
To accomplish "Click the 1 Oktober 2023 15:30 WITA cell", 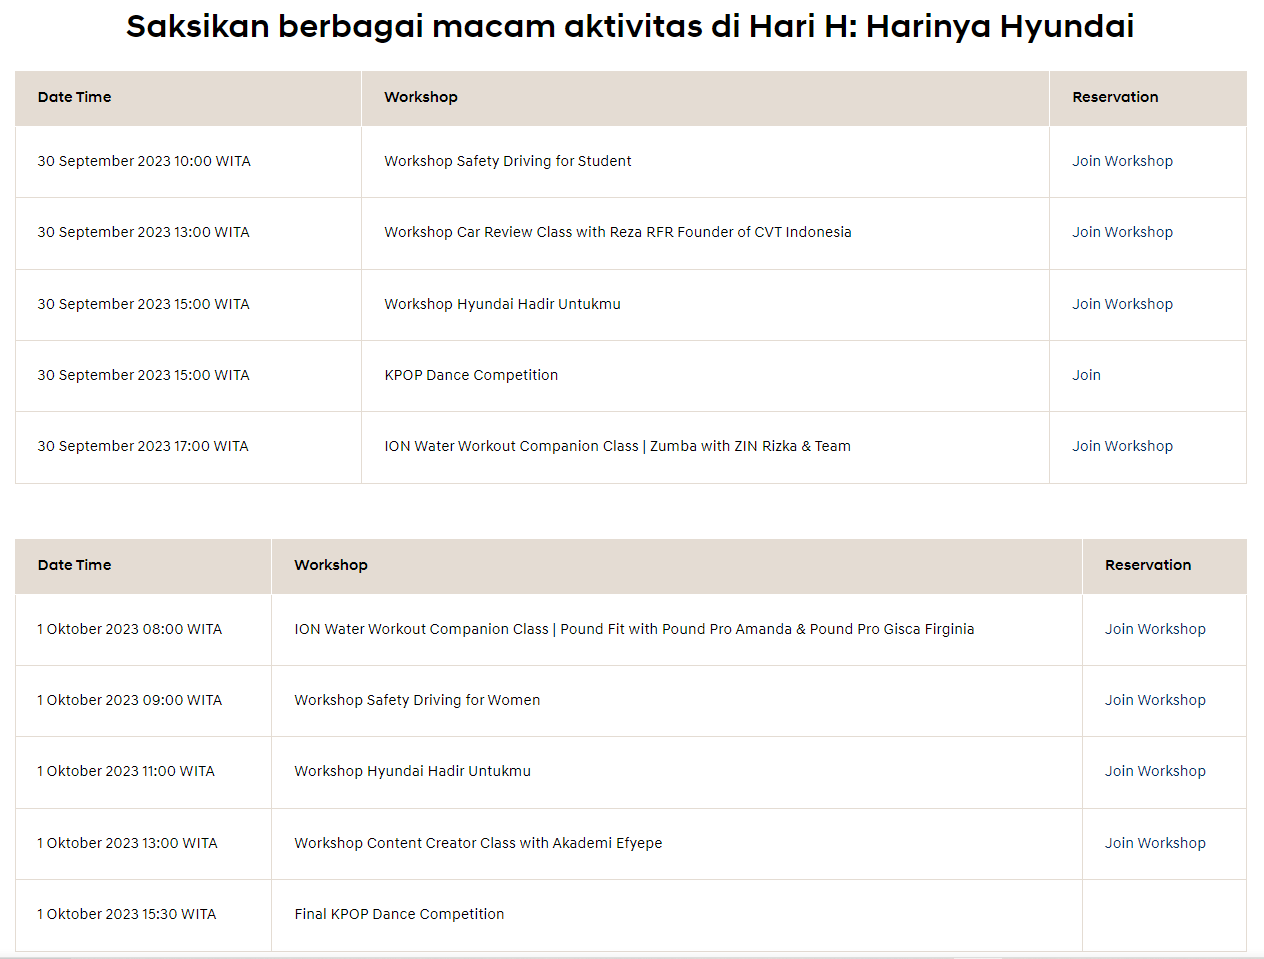I will pos(127,914).
